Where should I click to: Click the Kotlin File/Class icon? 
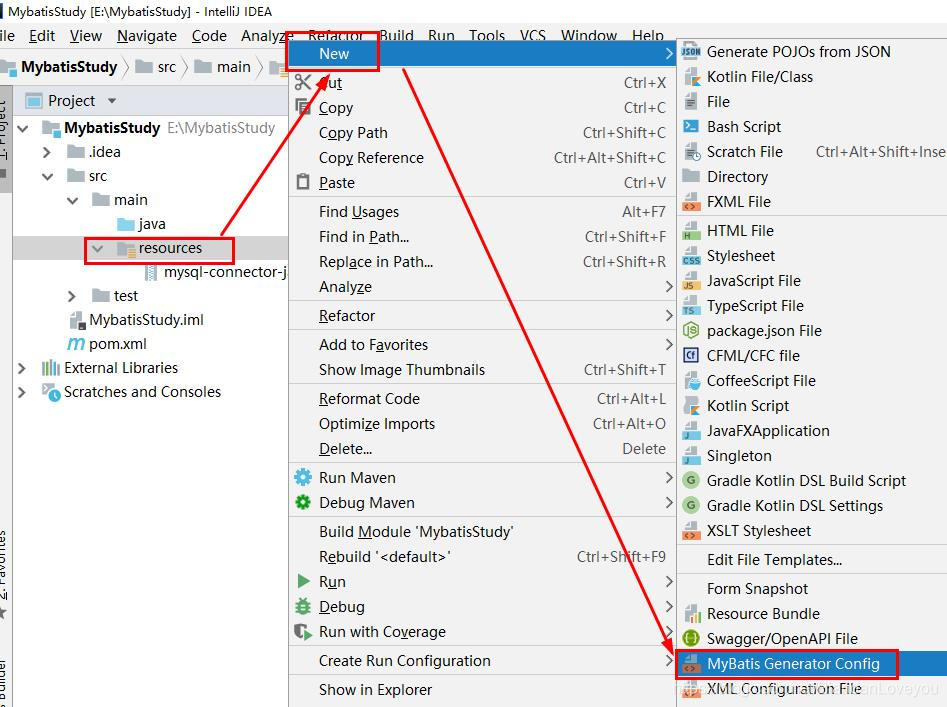[690, 77]
